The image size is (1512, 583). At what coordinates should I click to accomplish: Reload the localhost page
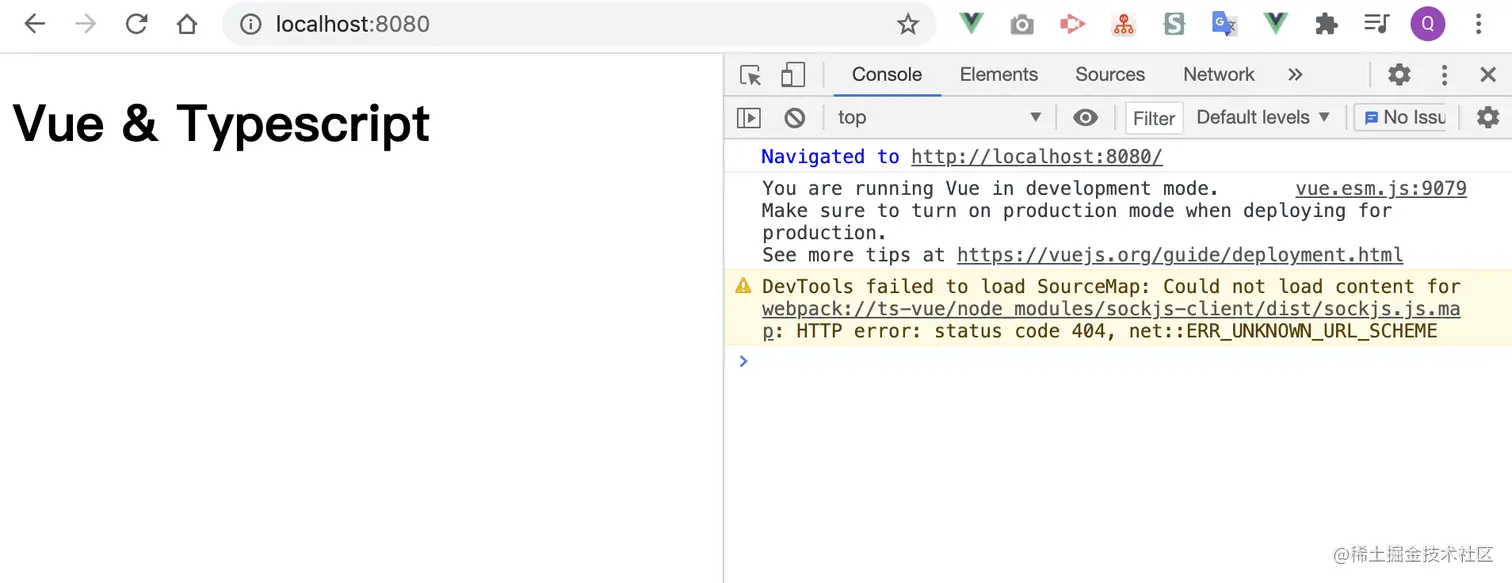(x=137, y=24)
